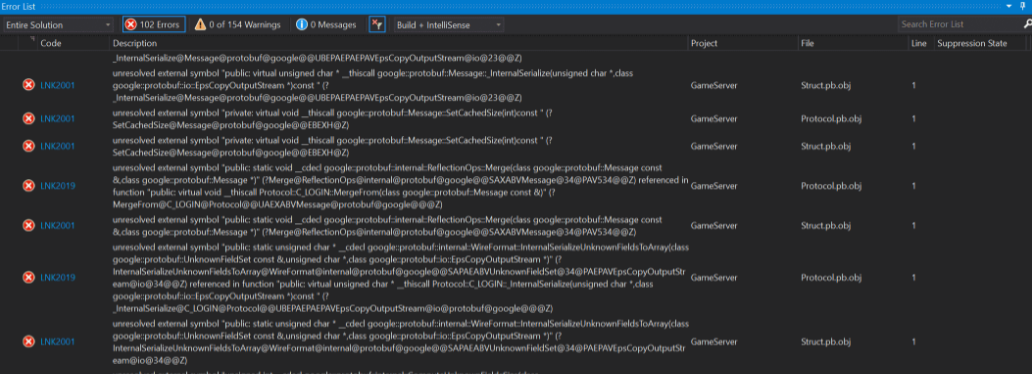Select ReflectionOps::Merge description in Struct.pb.obj row
The image size is (1033, 374).
click(387, 225)
